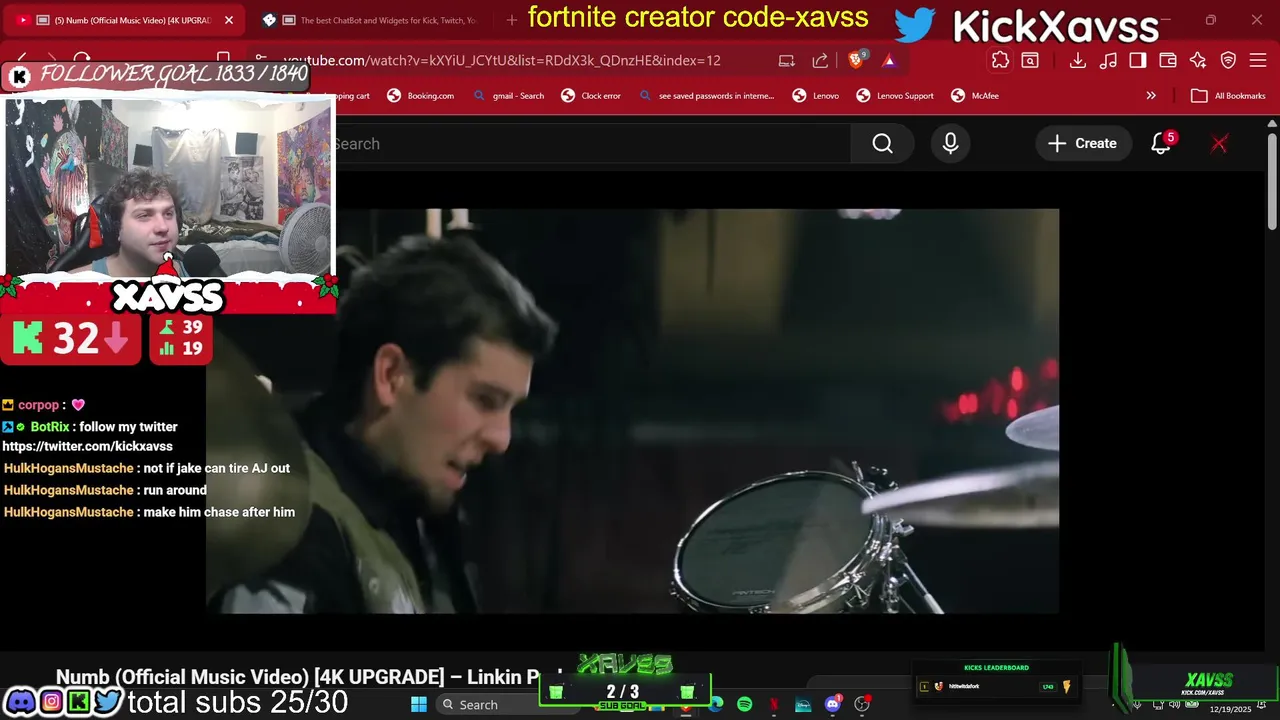This screenshot has height=720, width=1280.
Task: Click the page vertical scrollbar
Action: click(x=1272, y=180)
